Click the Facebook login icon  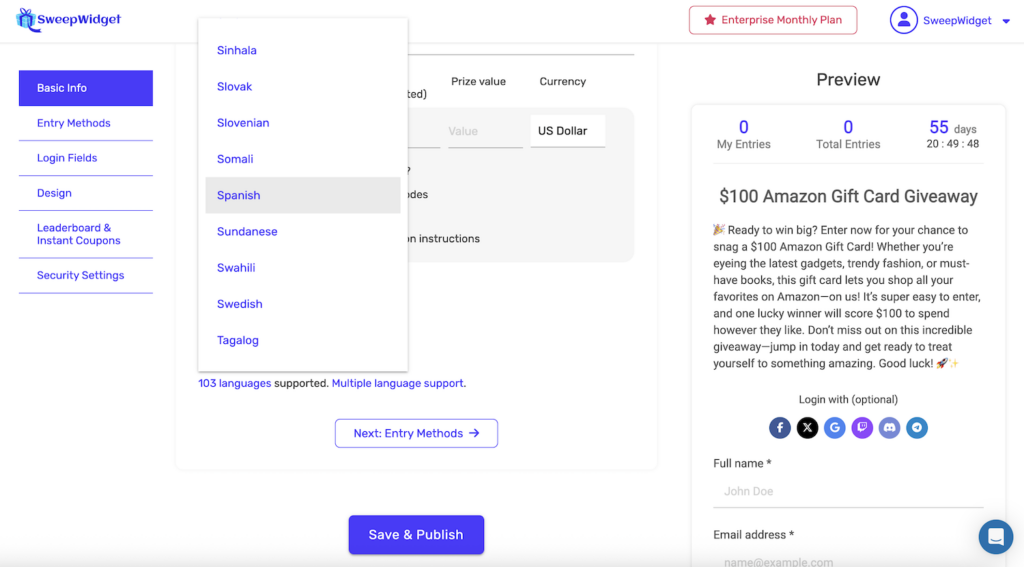(x=780, y=428)
